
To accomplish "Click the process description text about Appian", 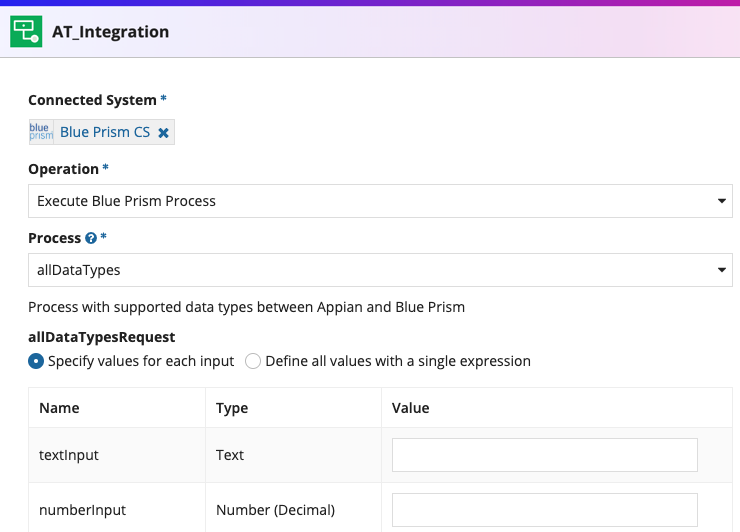I will click(x=246, y=307).
